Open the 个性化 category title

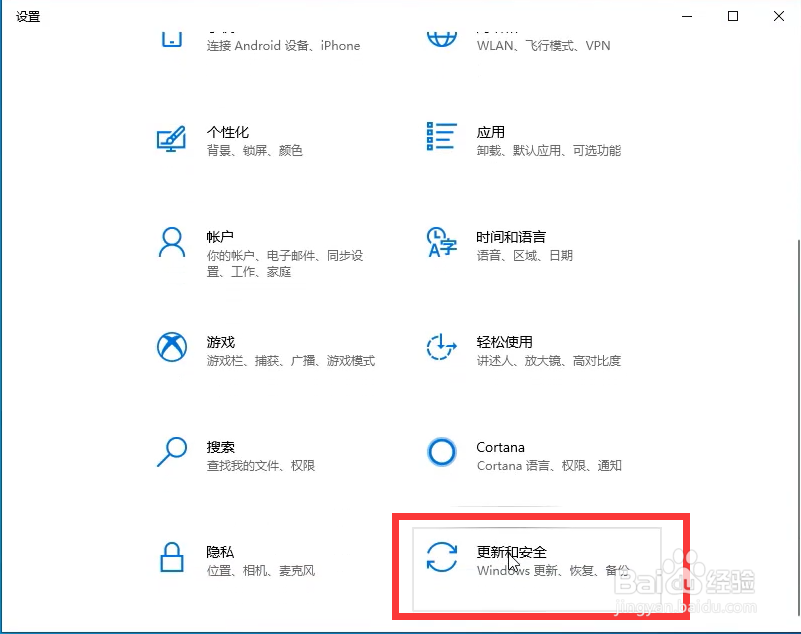point(227,132)
